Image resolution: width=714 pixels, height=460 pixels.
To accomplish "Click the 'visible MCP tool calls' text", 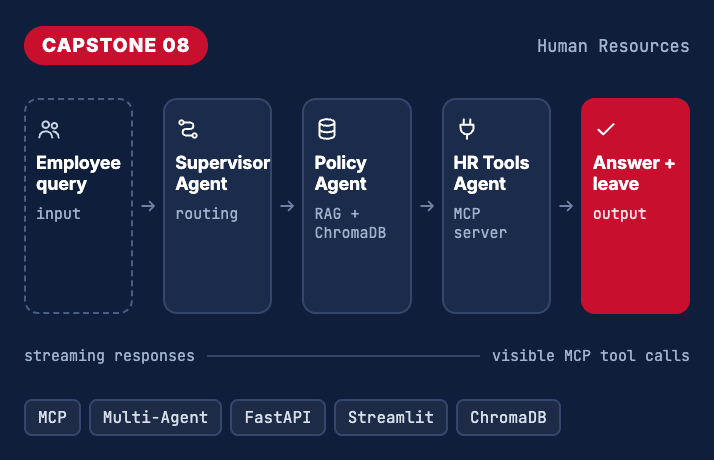I will (x=591, y=356).
